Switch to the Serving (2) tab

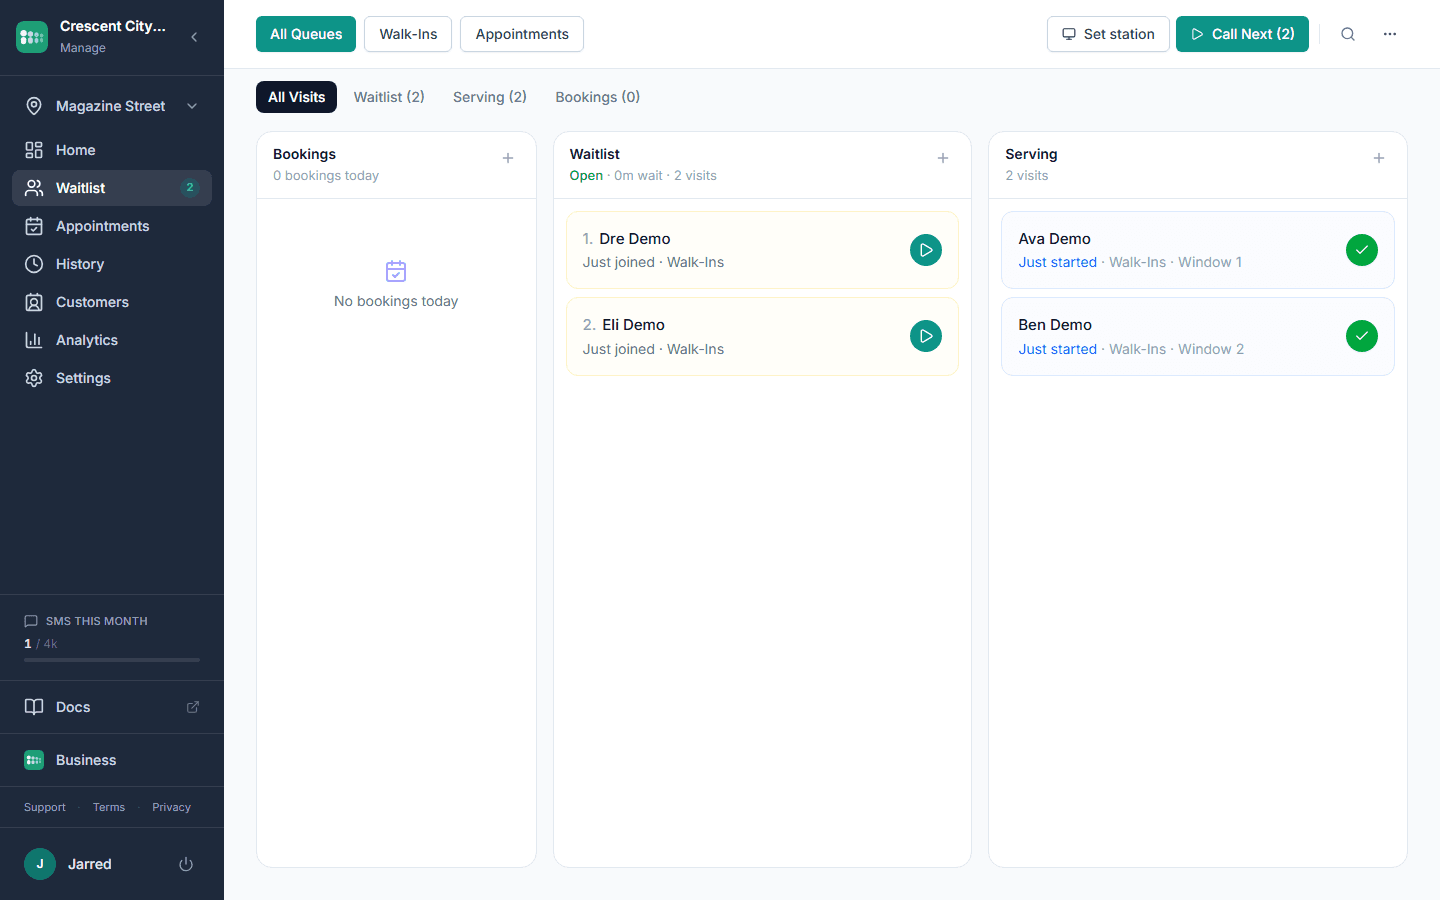490,97
